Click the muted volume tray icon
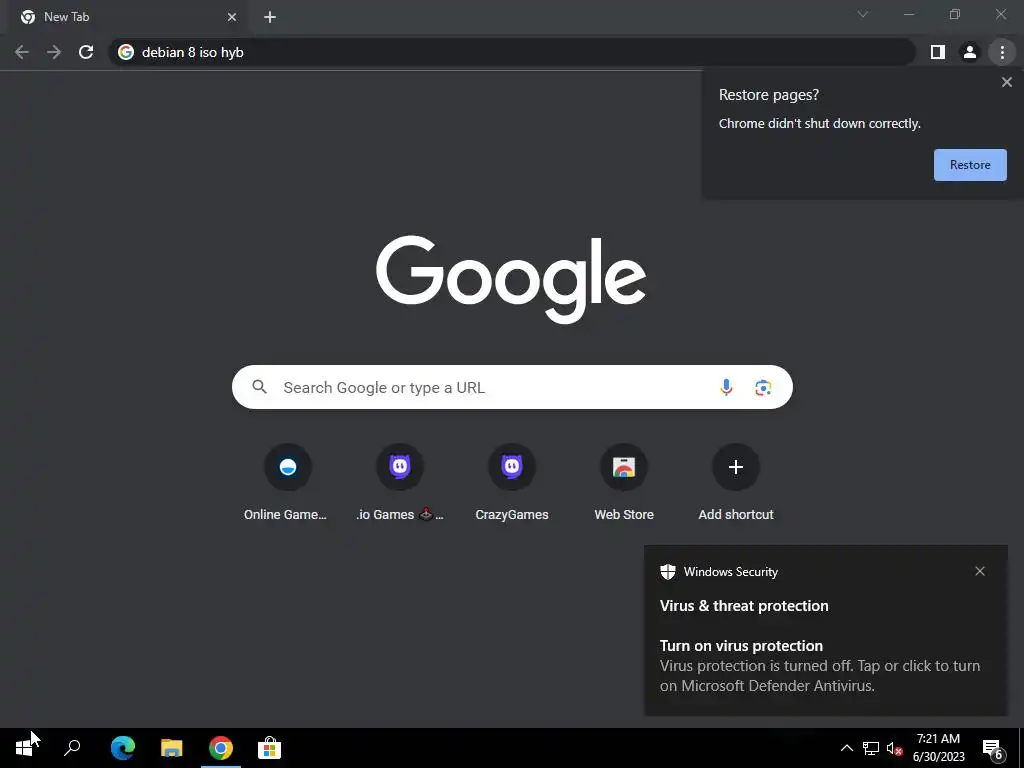Screen dimensions: 1024x768 (x=895, y=748)
